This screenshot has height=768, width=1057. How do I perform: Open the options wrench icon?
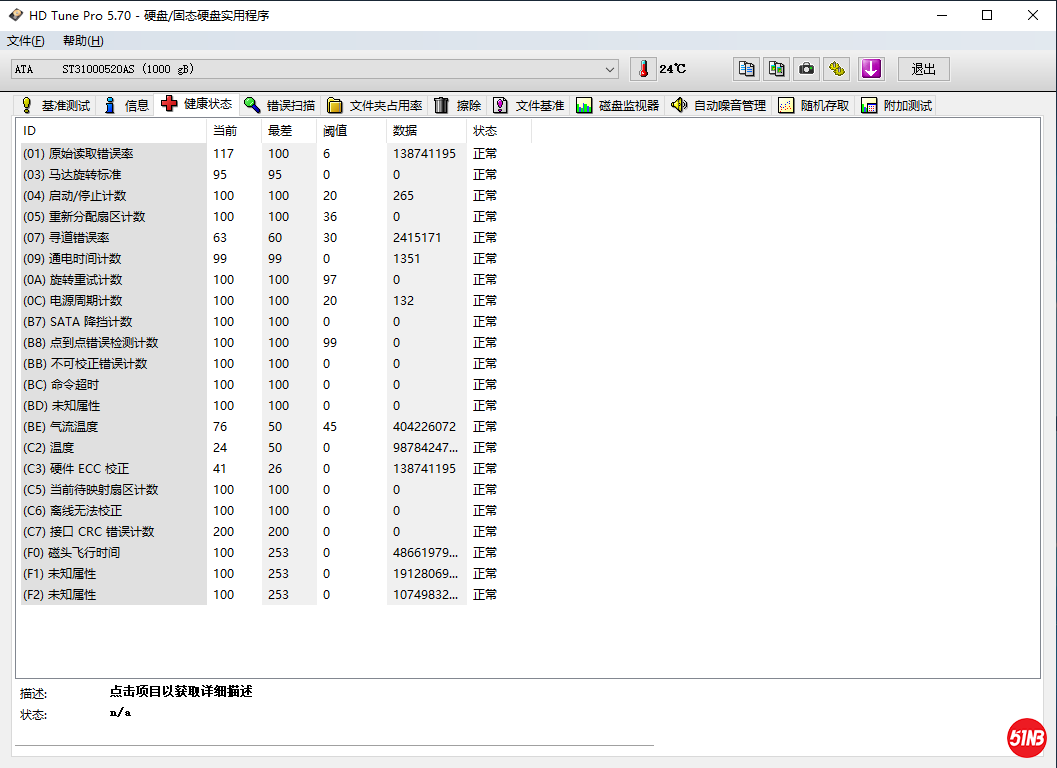coord(837,69)
